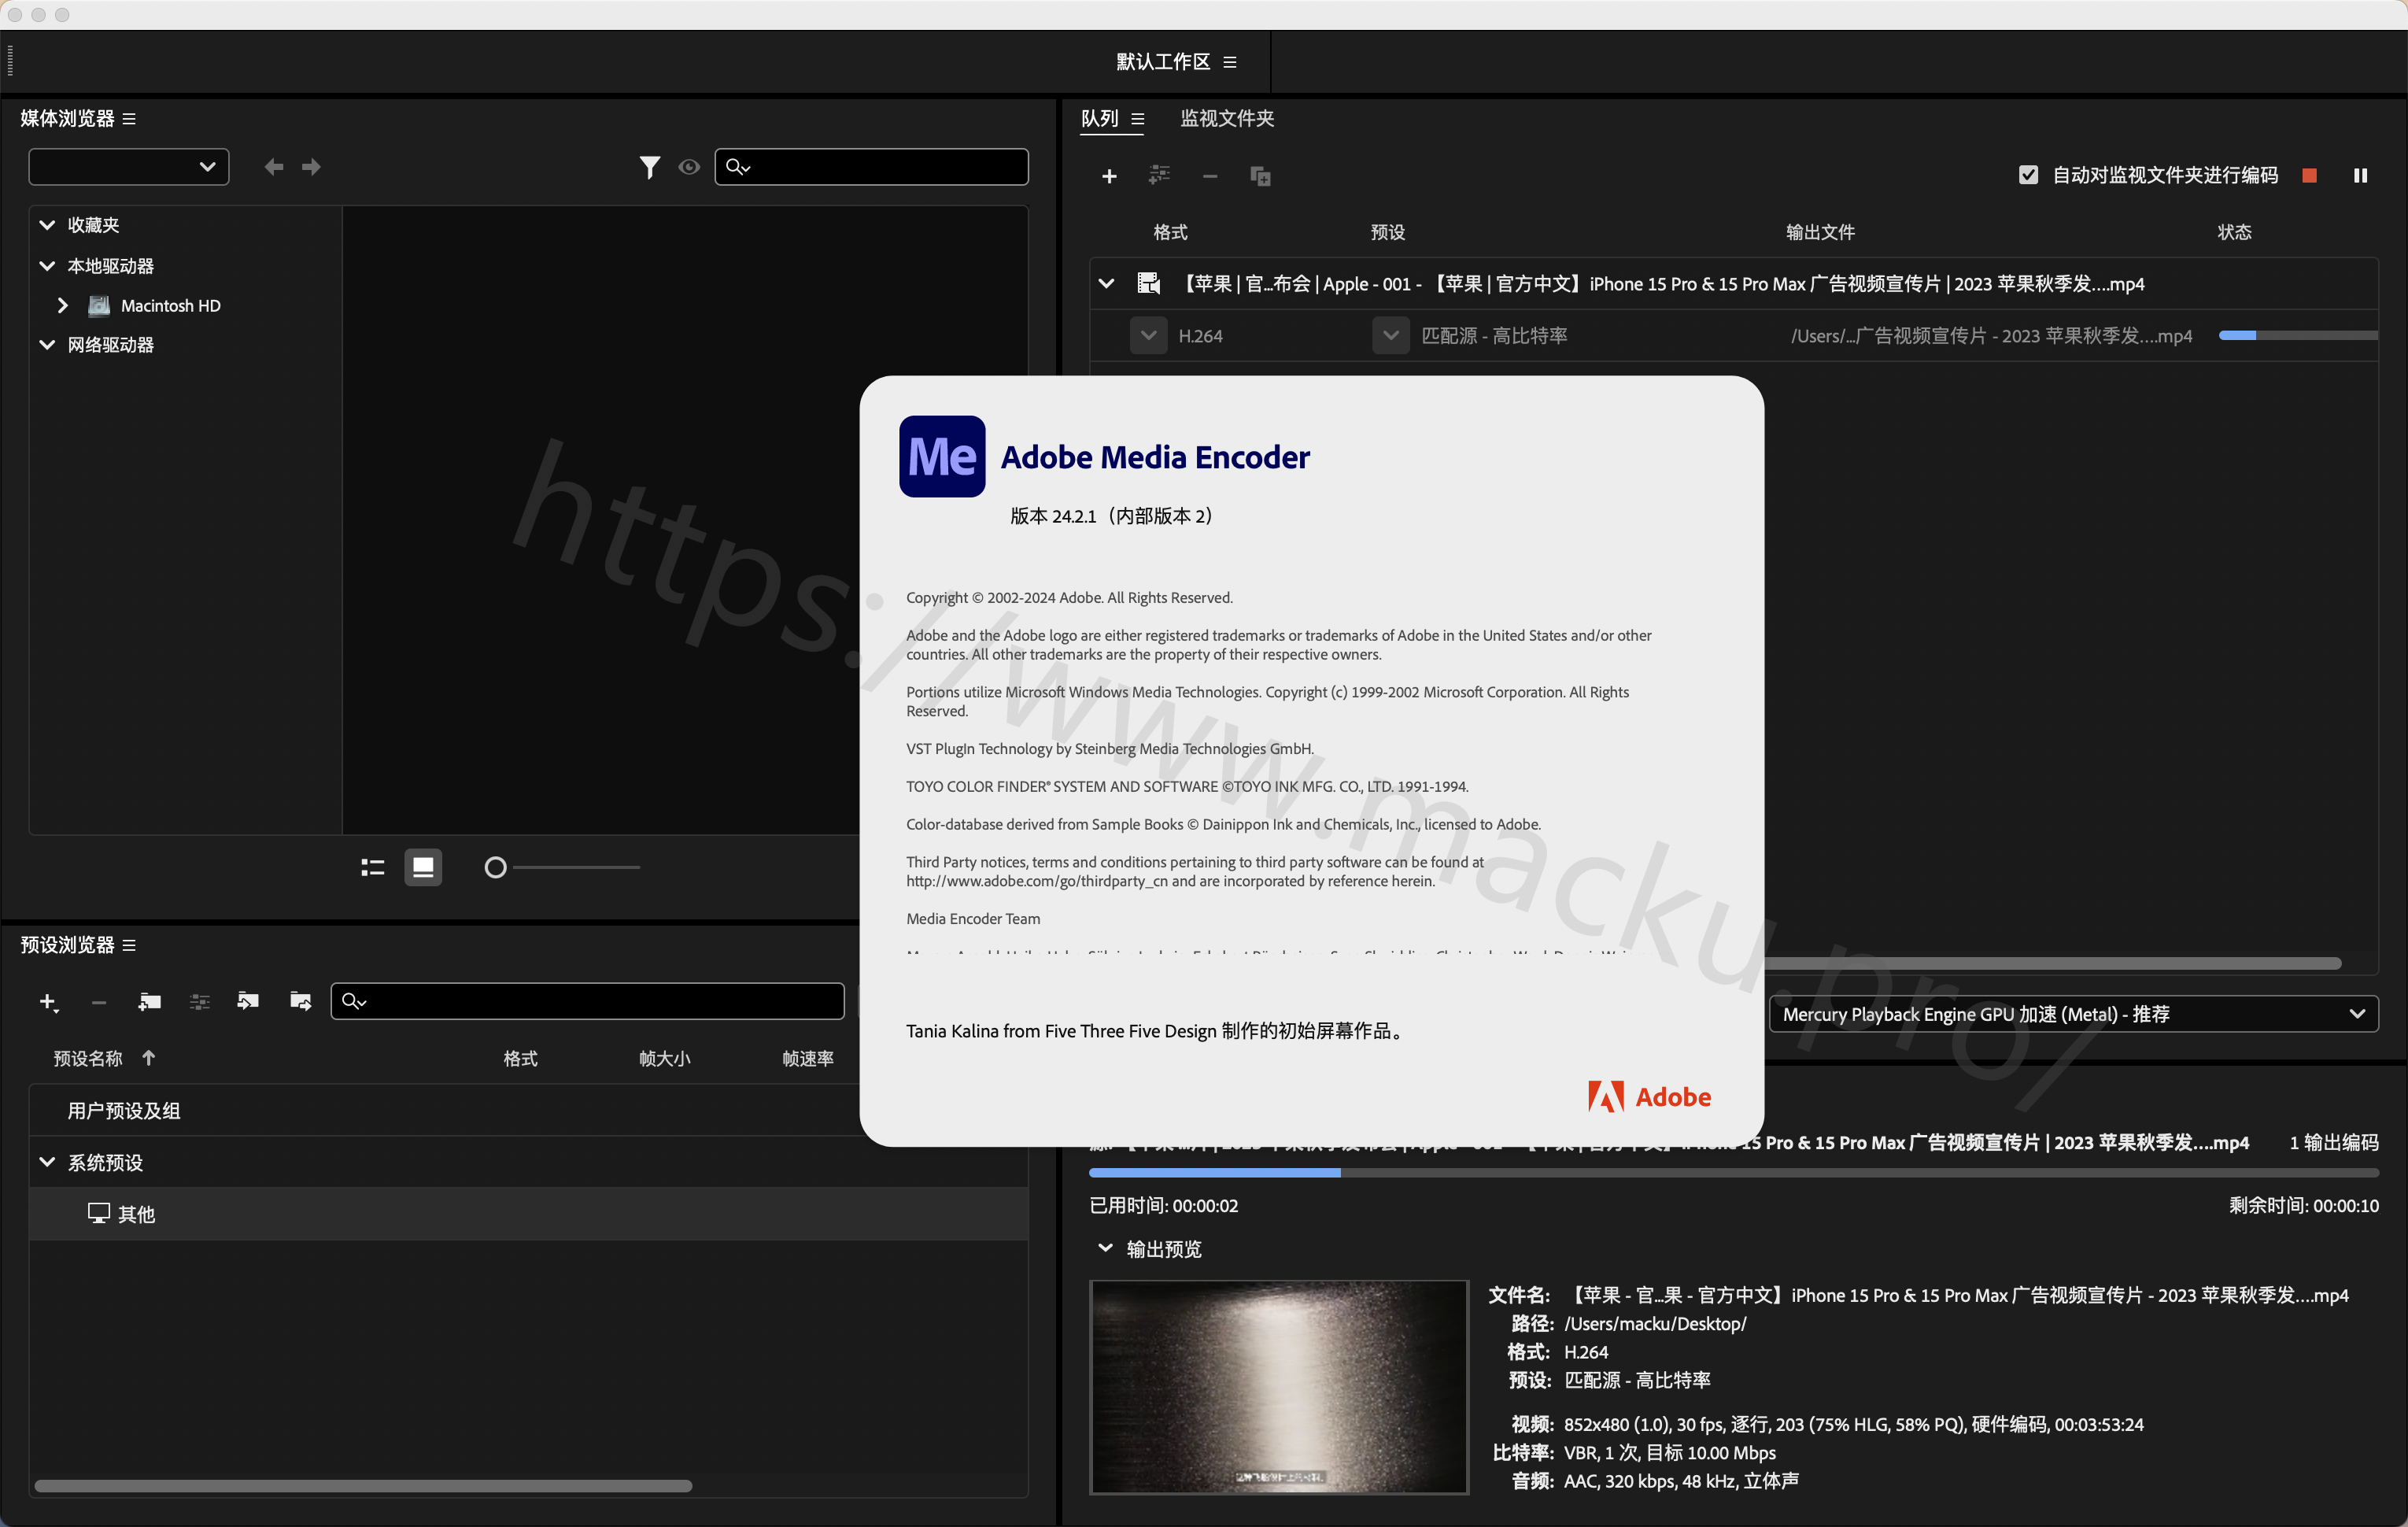Viewport: 2408px width, 1527px height.
Task: Click the H.264 format link in queue row
Action: 1200,336
